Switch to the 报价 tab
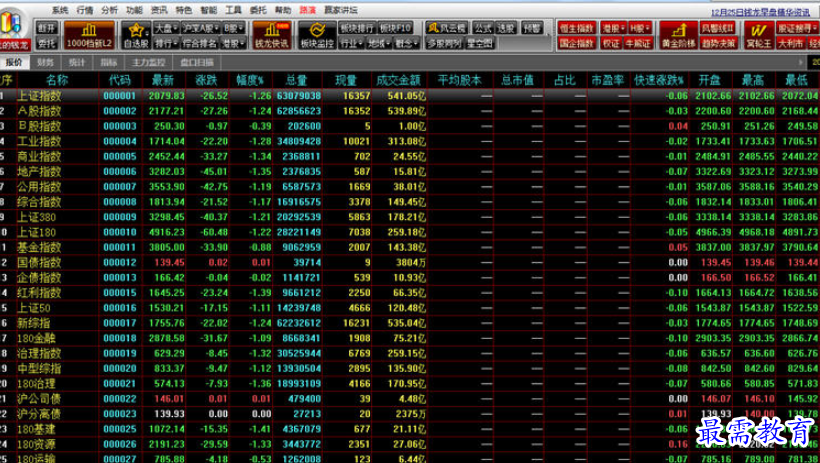Screen dimensions: 820x463 (x=15, y=63)
